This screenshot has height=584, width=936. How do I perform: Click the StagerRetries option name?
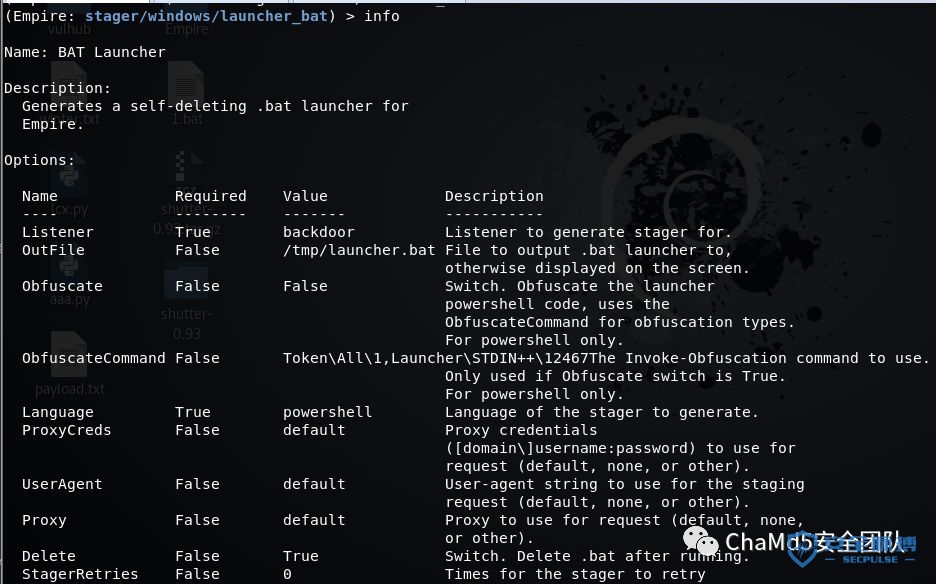pyautogui.click(x=80, y=574)
